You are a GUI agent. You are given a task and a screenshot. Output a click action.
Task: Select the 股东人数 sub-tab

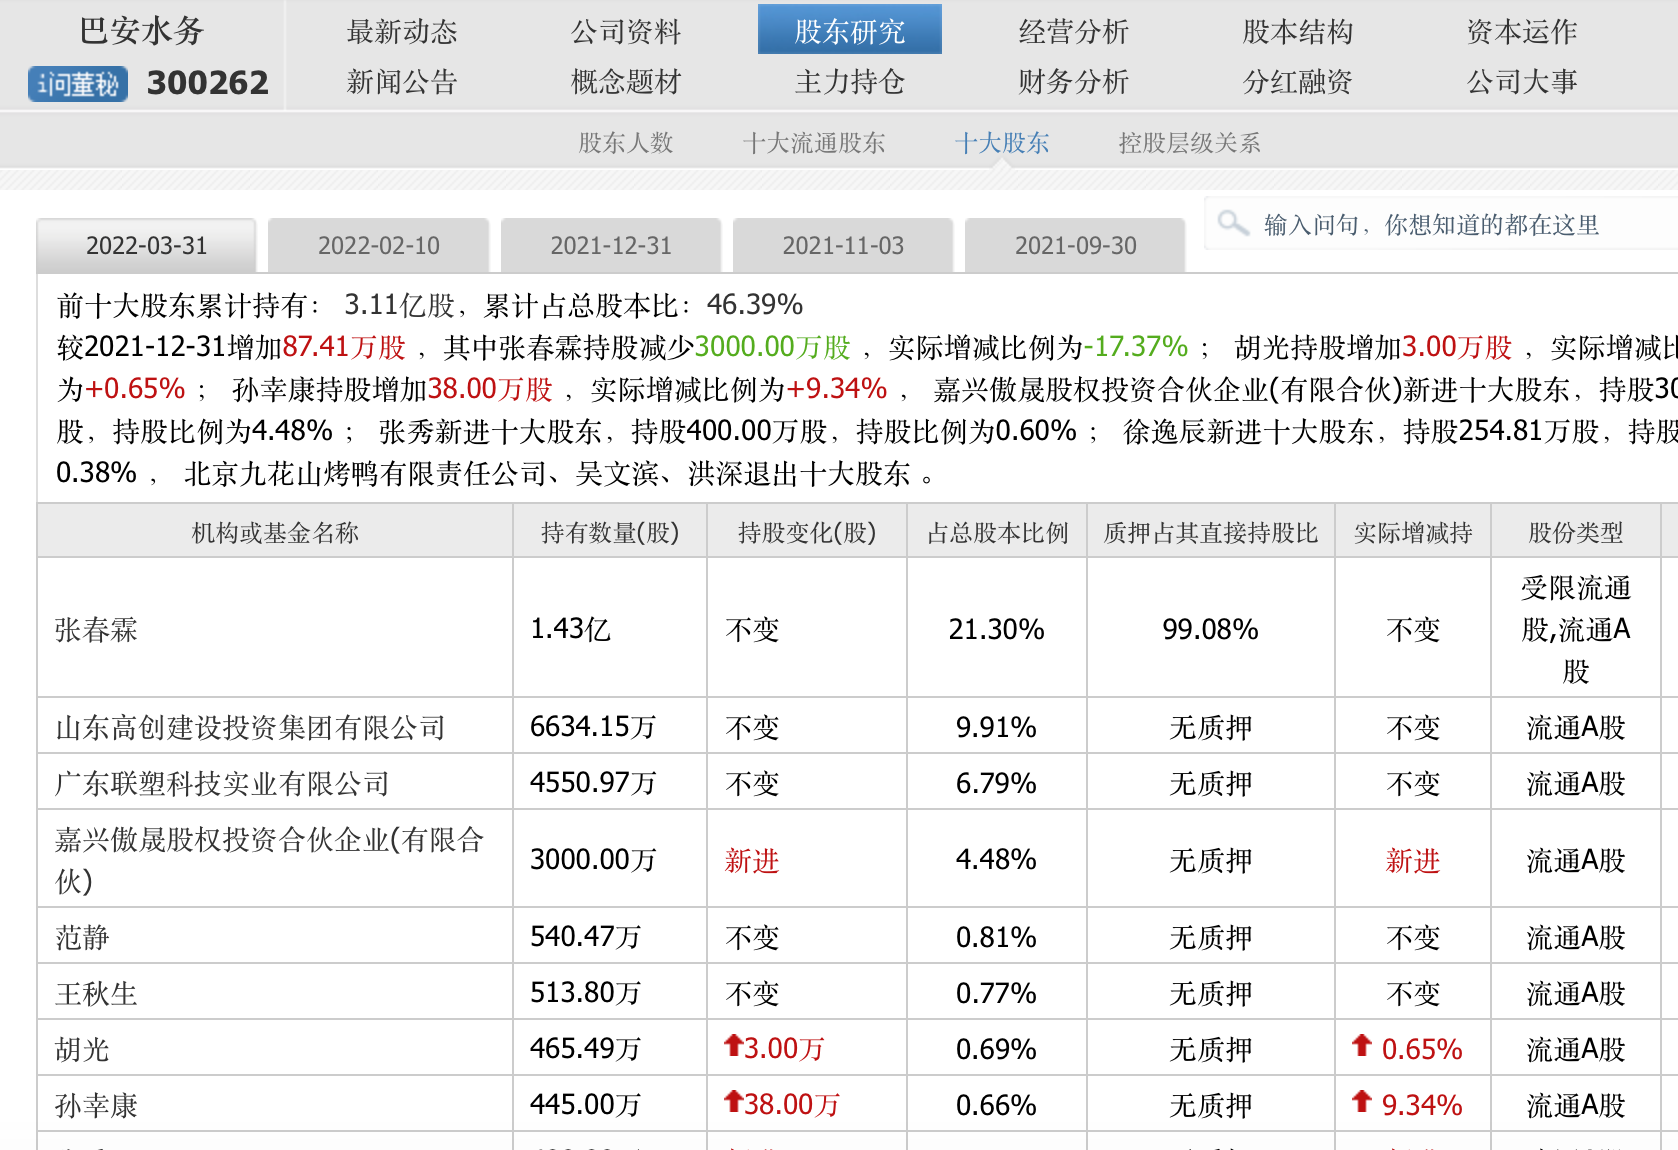pyautogui.click(x=626, y=143)
